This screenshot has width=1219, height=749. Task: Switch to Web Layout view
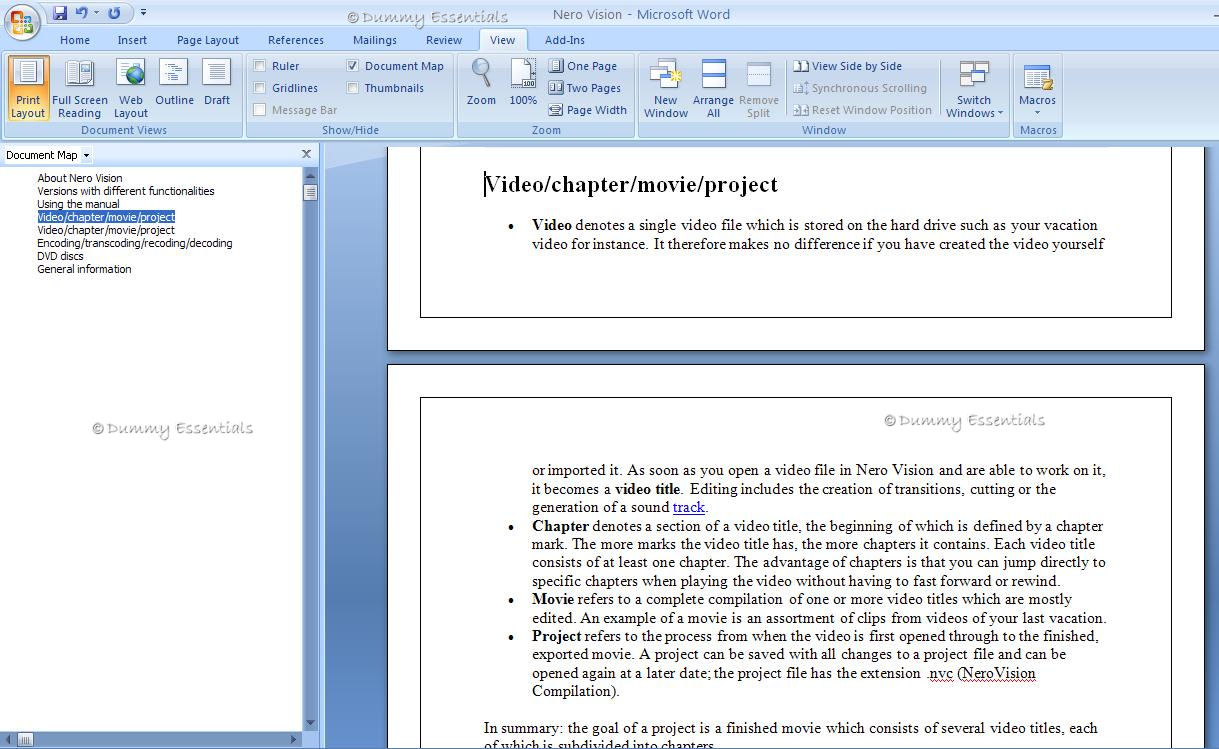[131, 88]
